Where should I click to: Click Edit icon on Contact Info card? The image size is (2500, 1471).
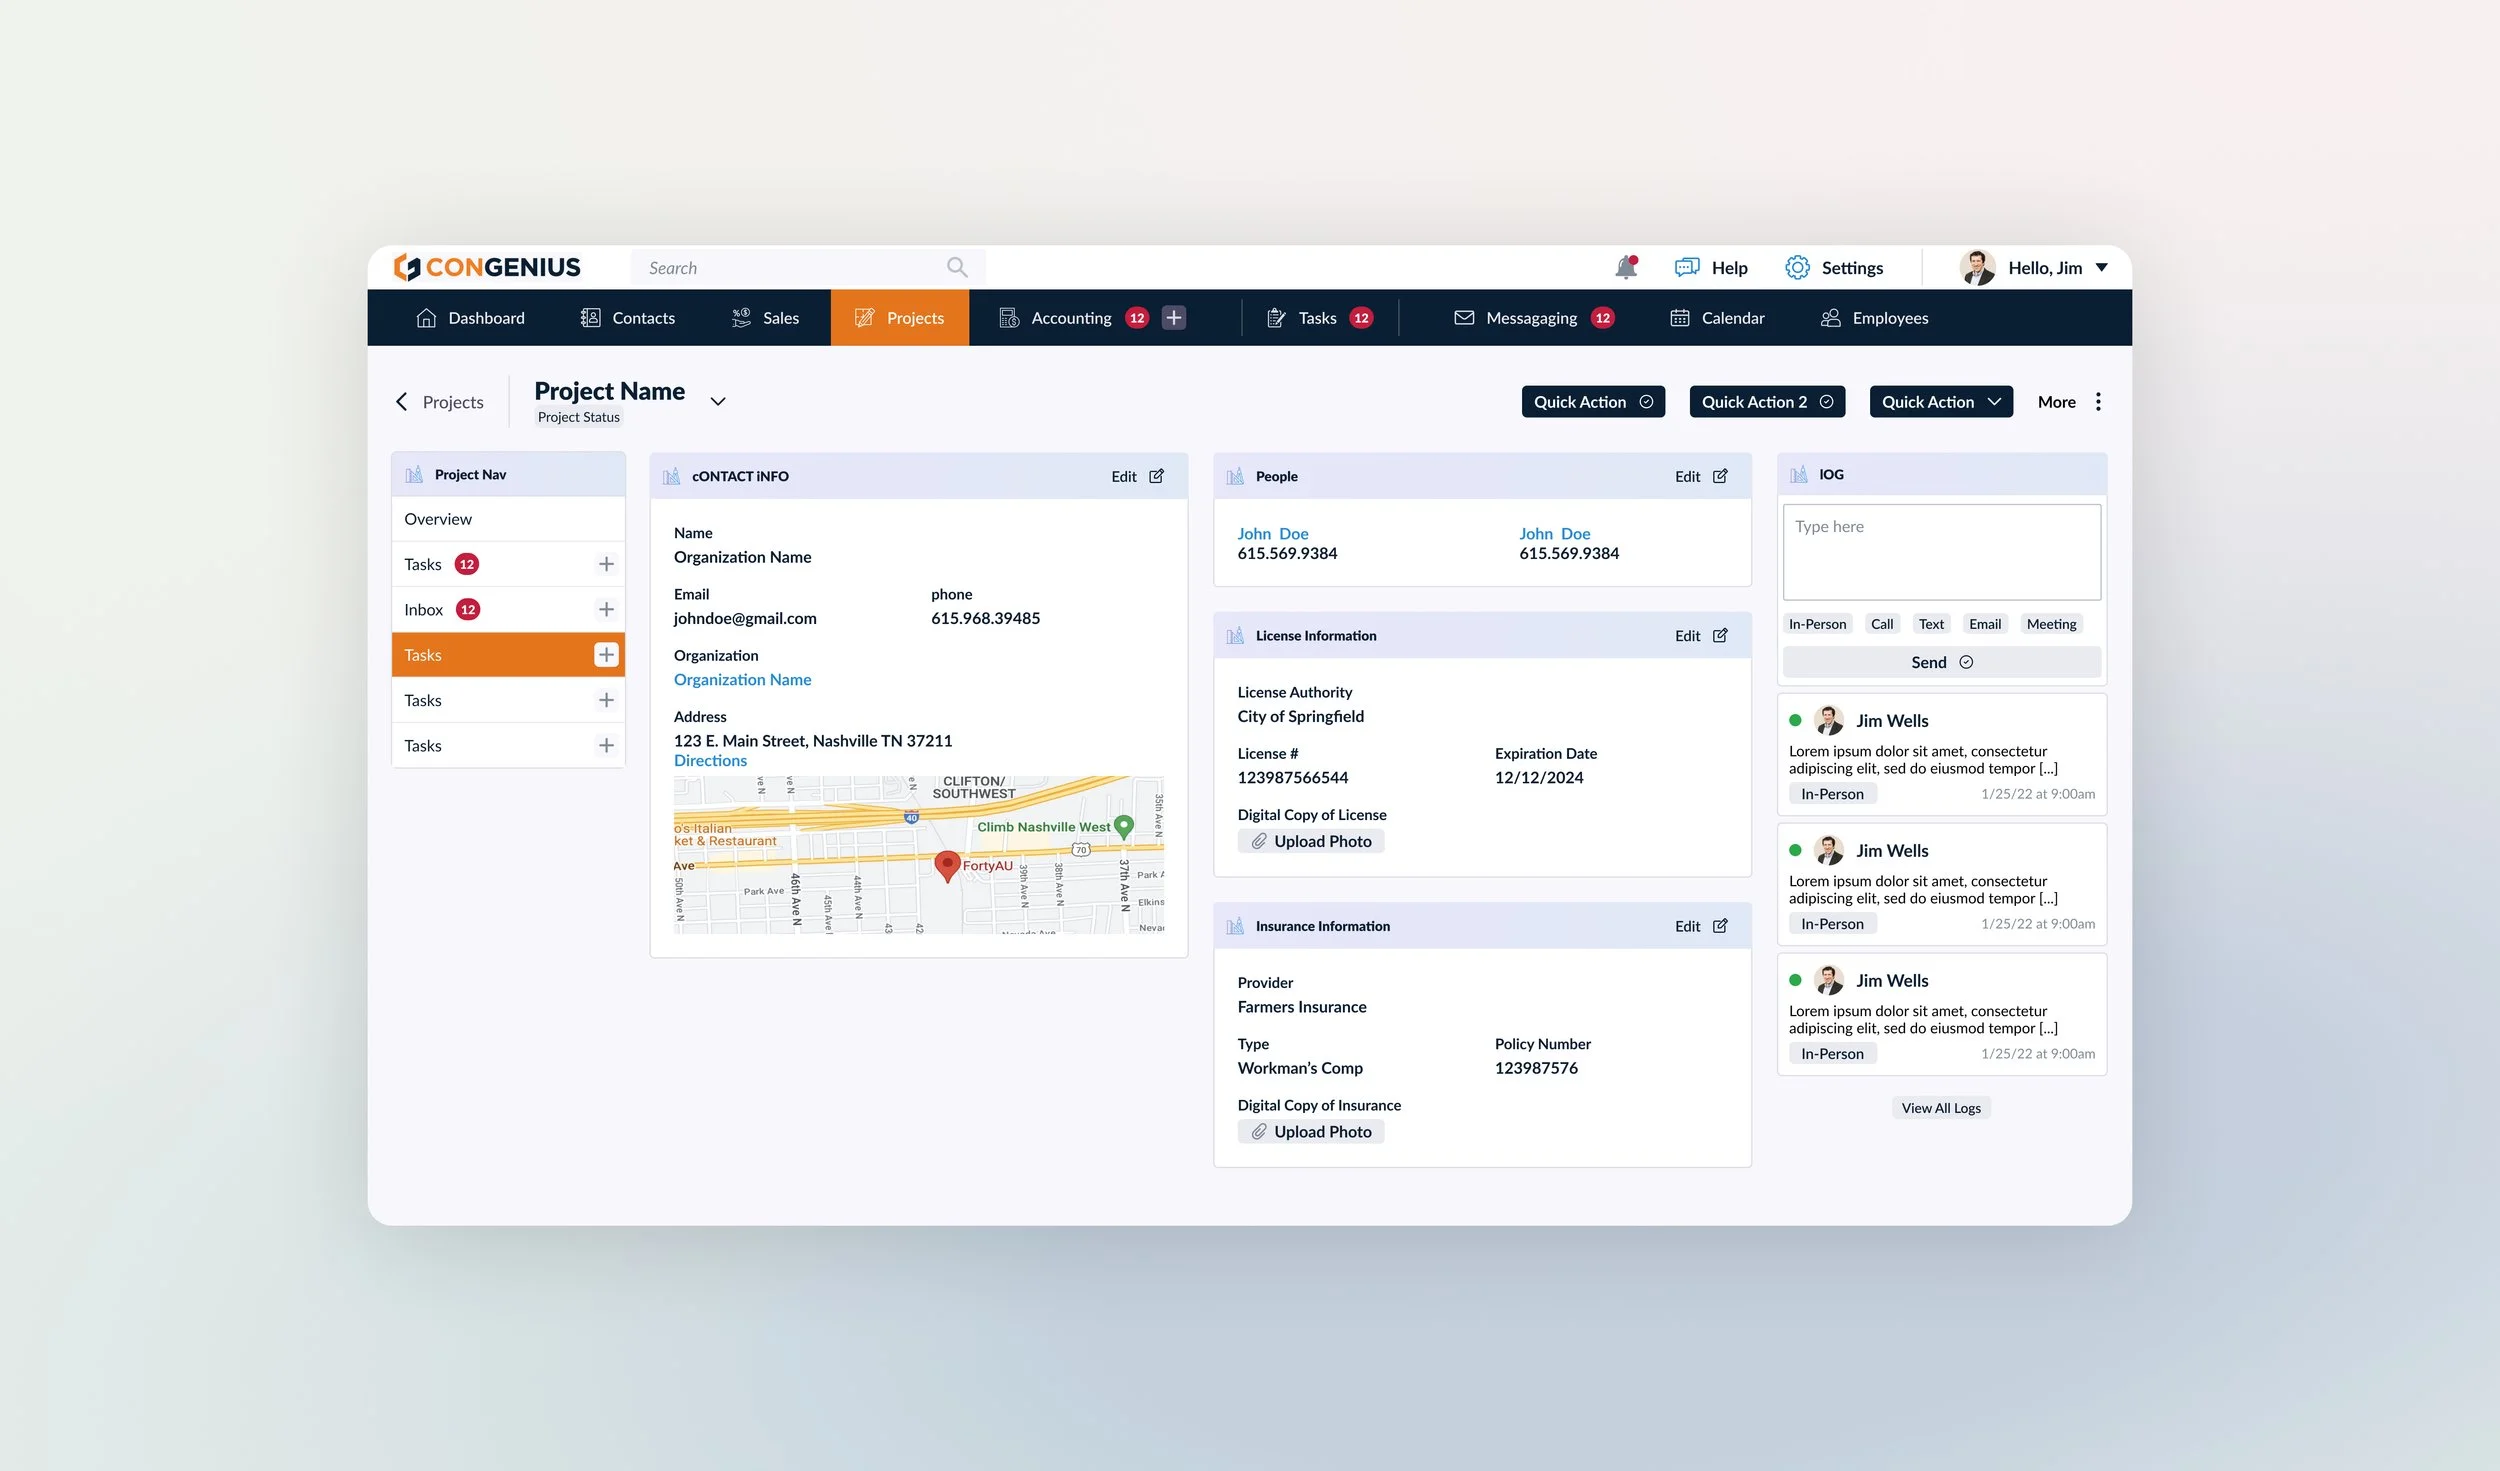(1156, 476)
